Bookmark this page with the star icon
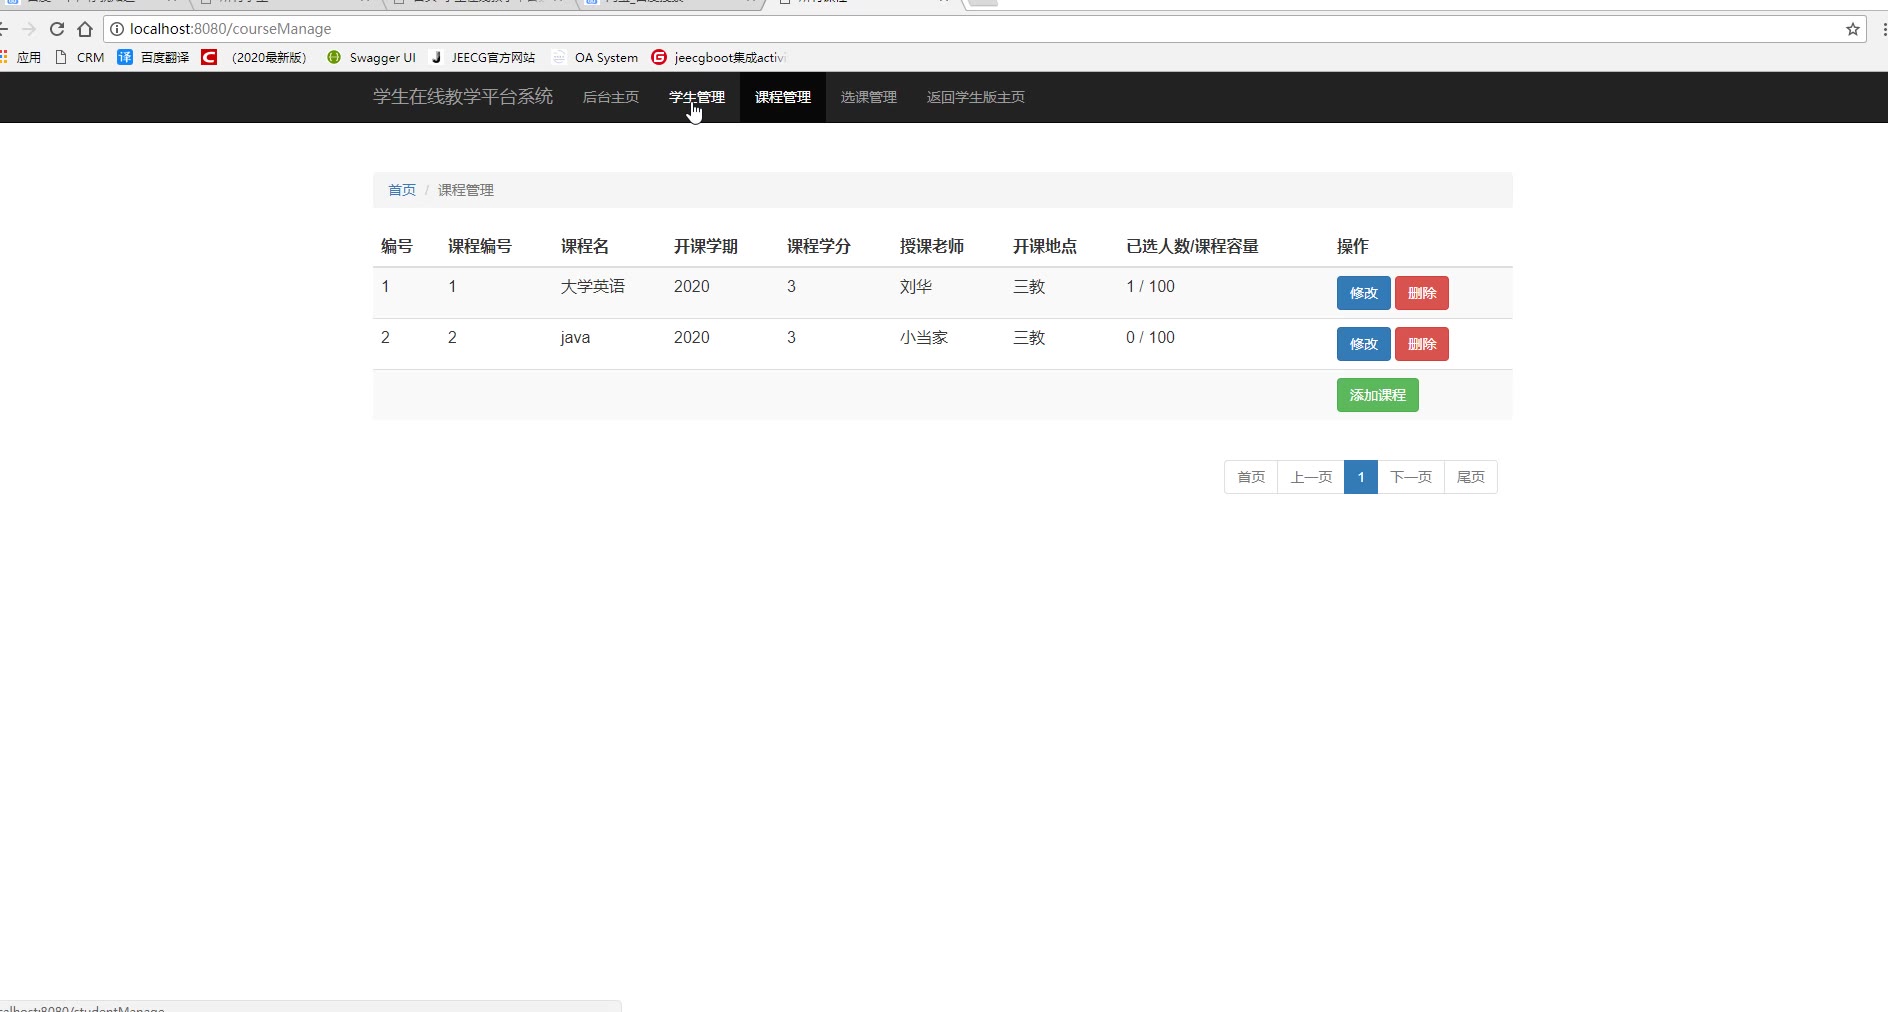1888x1012 pixels. [1853, 29]
